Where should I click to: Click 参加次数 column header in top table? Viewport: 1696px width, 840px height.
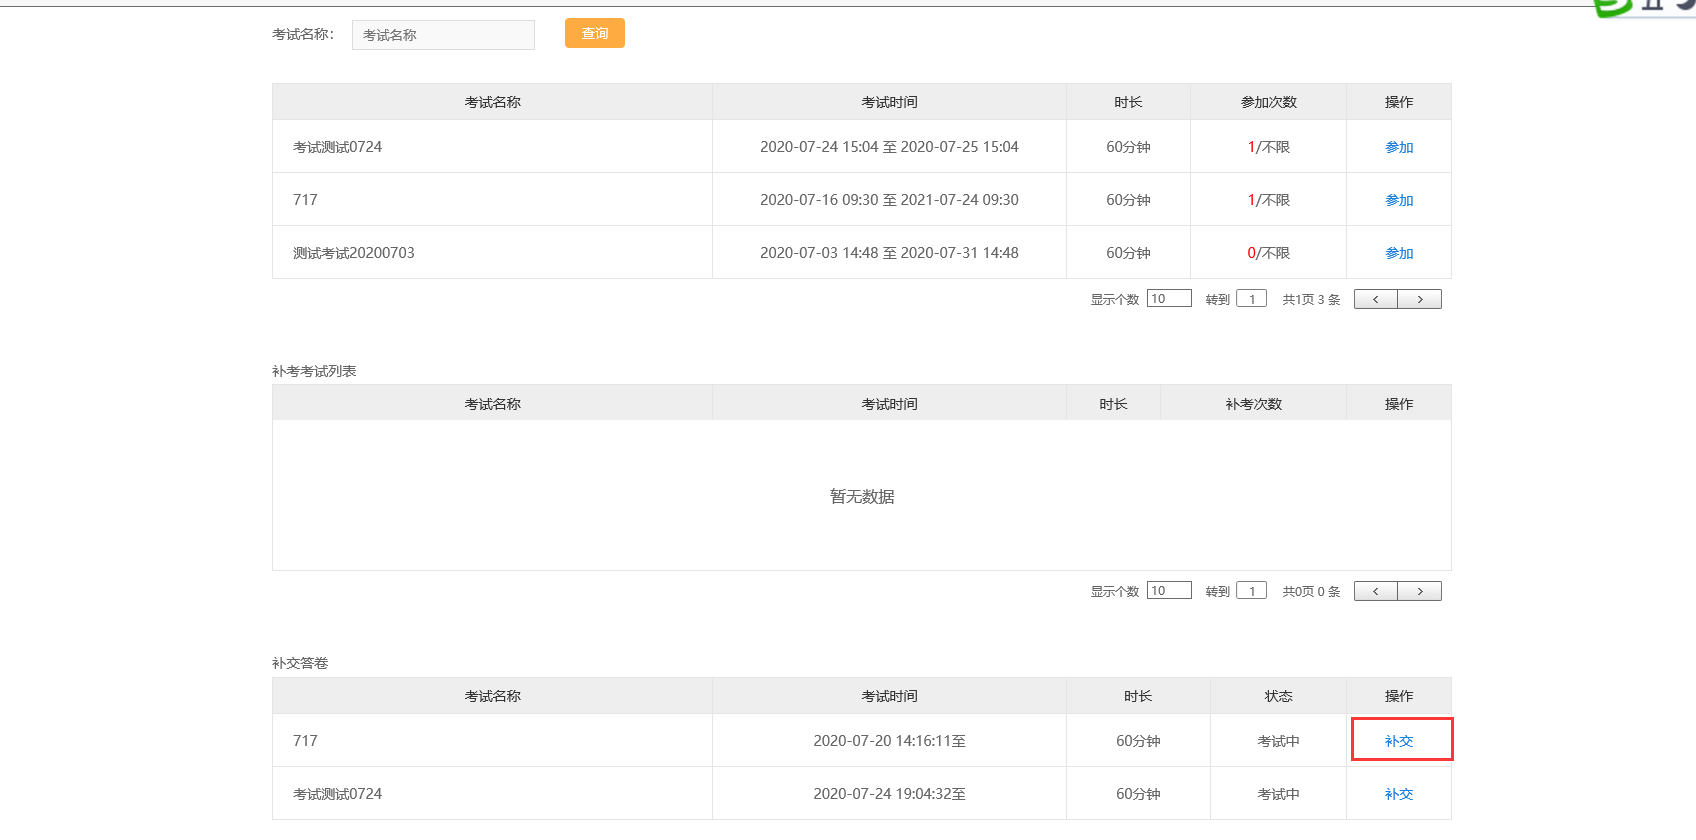point(1268,102)
